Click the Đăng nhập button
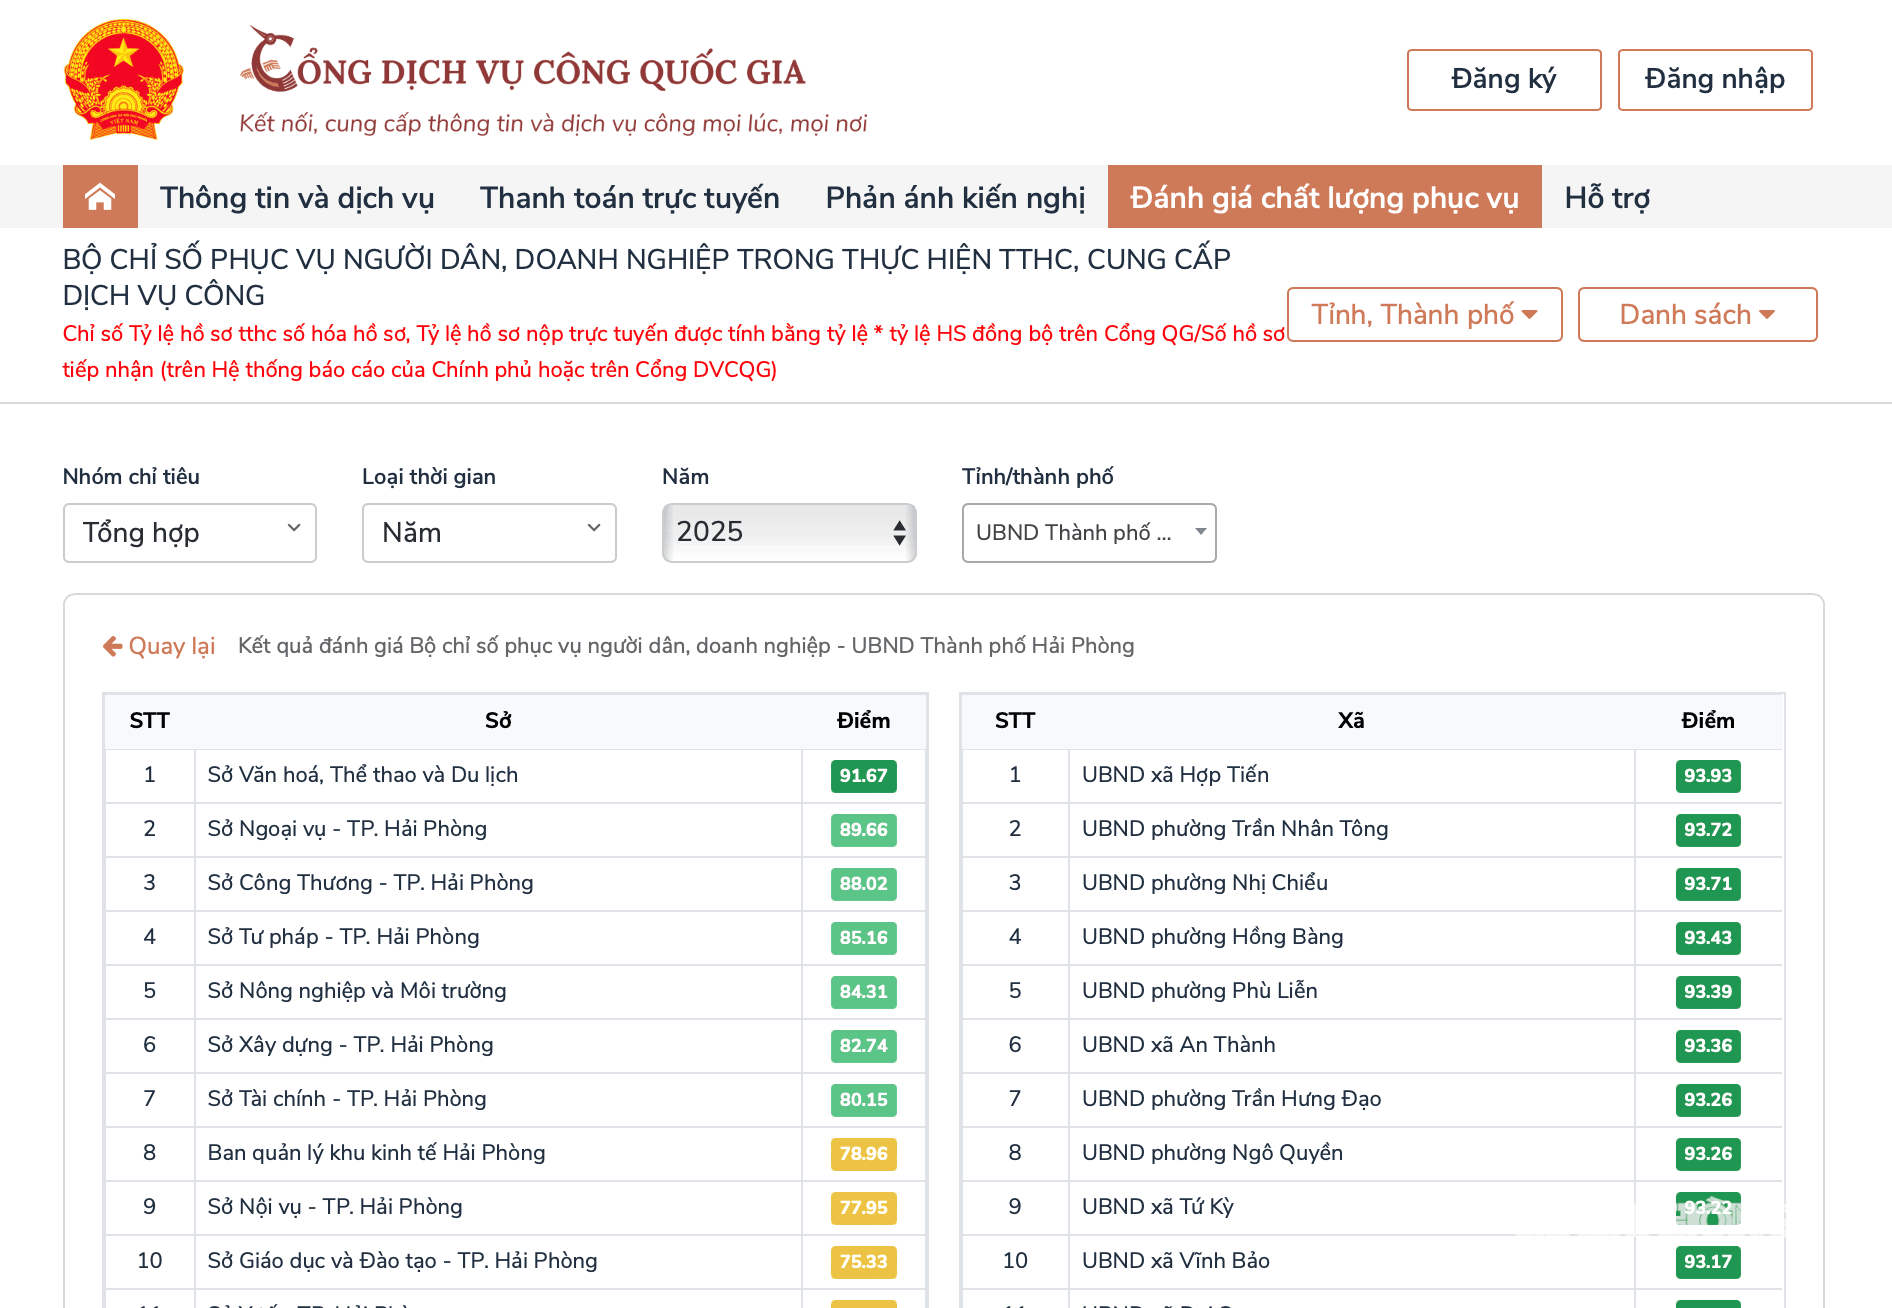1892x1308 pixels. click(1715, 80)
